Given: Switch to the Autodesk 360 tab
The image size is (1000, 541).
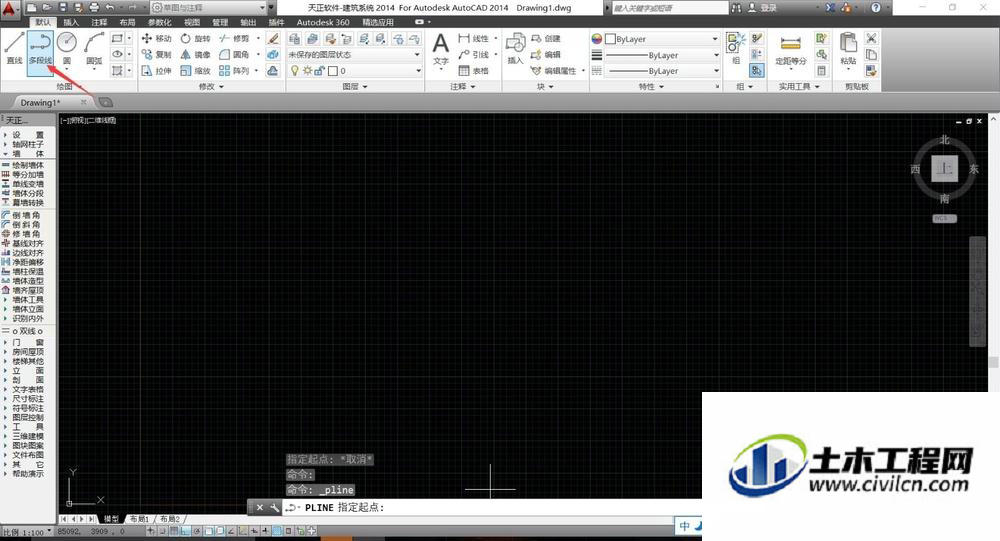Looking at the screenshot, I should pyautogui.click(x=323, y=22).
